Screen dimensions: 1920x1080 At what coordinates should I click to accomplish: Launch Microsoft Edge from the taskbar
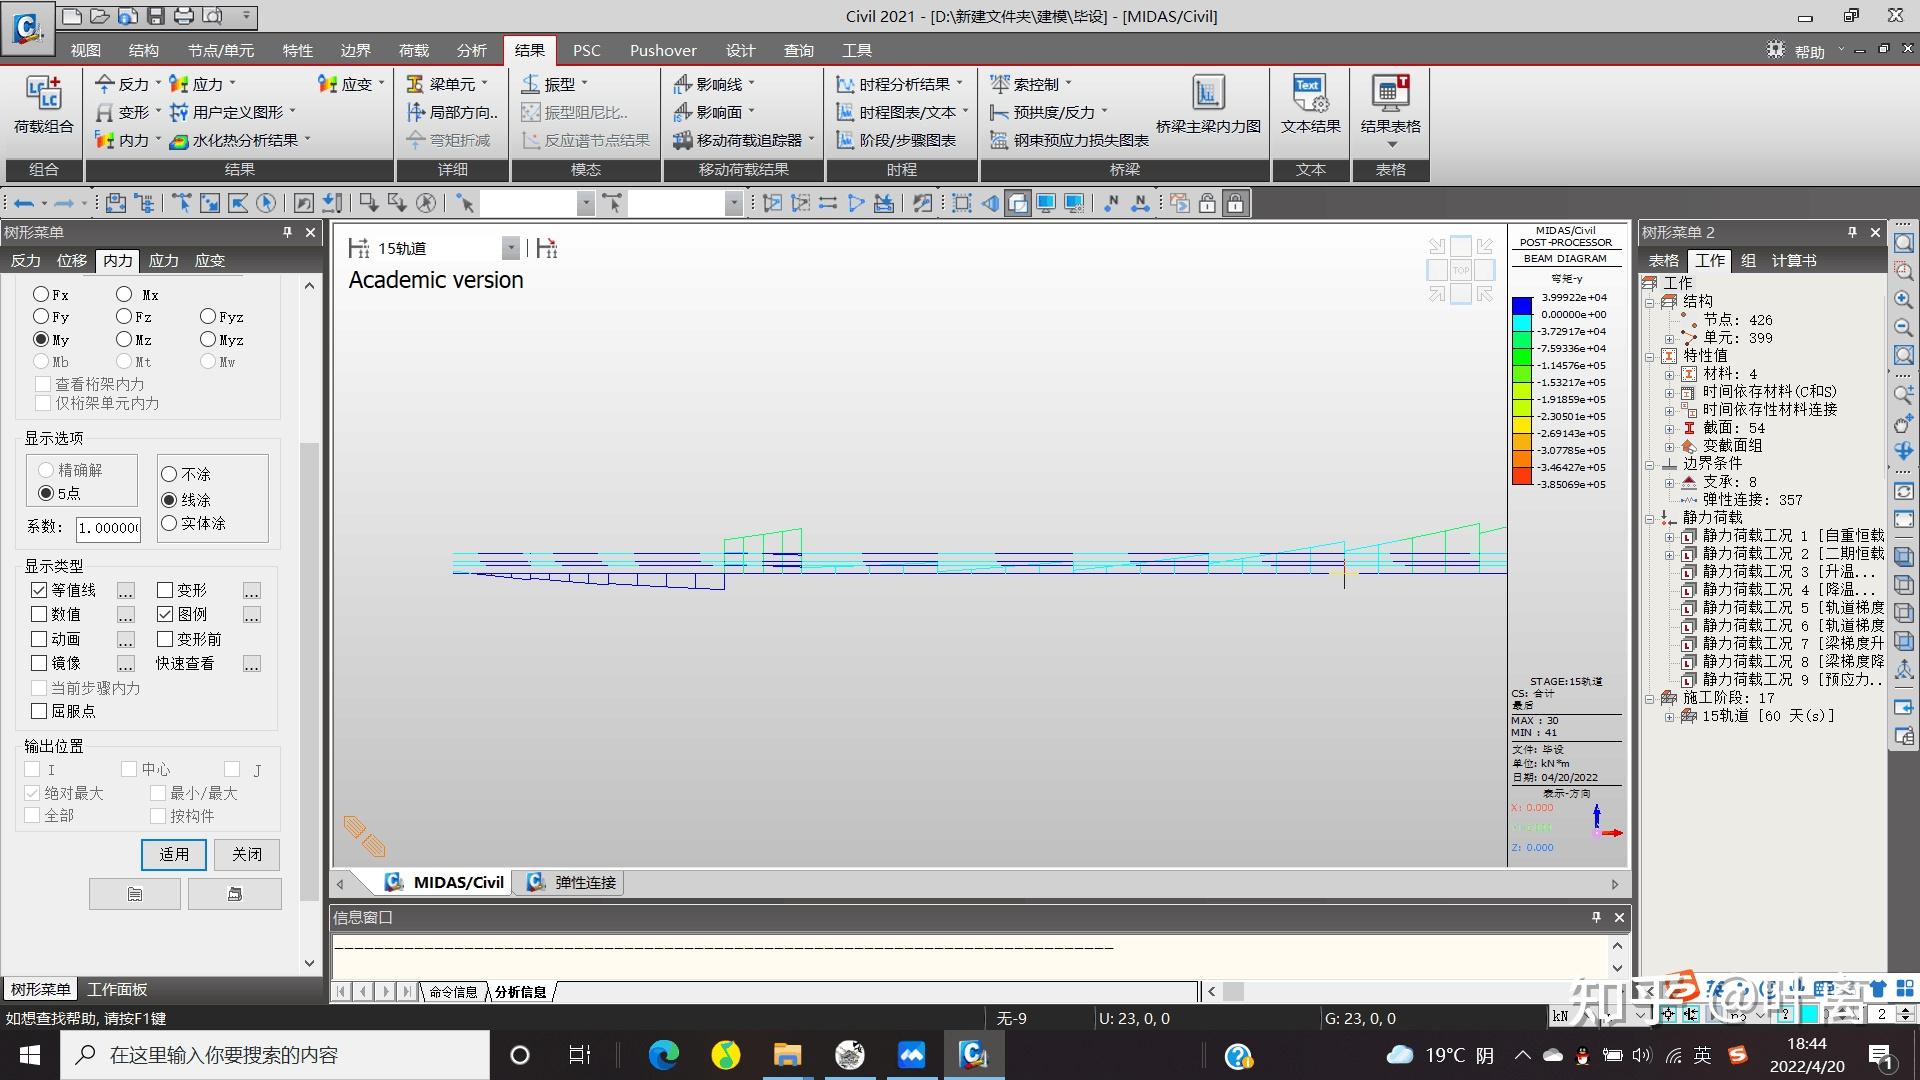tap(663, 1055)
